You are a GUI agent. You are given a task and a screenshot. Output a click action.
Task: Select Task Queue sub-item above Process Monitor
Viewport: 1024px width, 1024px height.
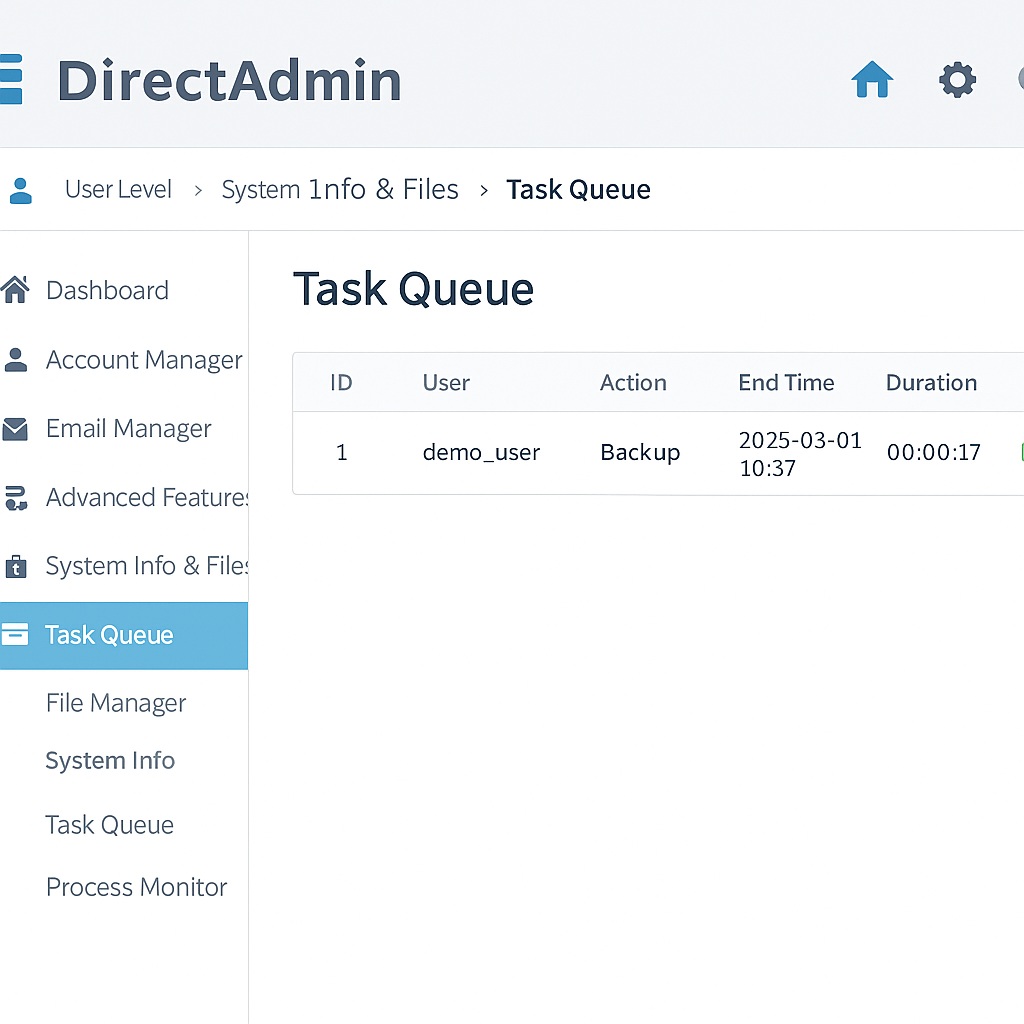(110, 825)
